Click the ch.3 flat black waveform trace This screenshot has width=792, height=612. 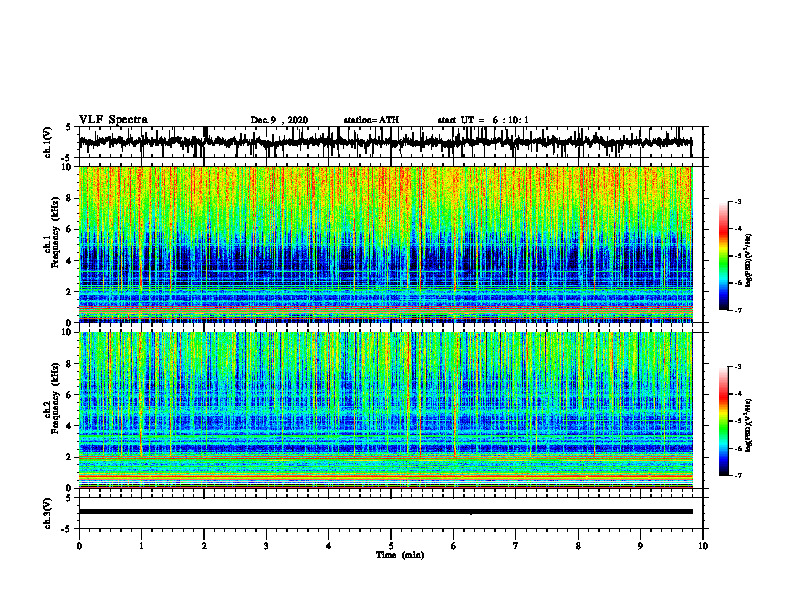385,512
